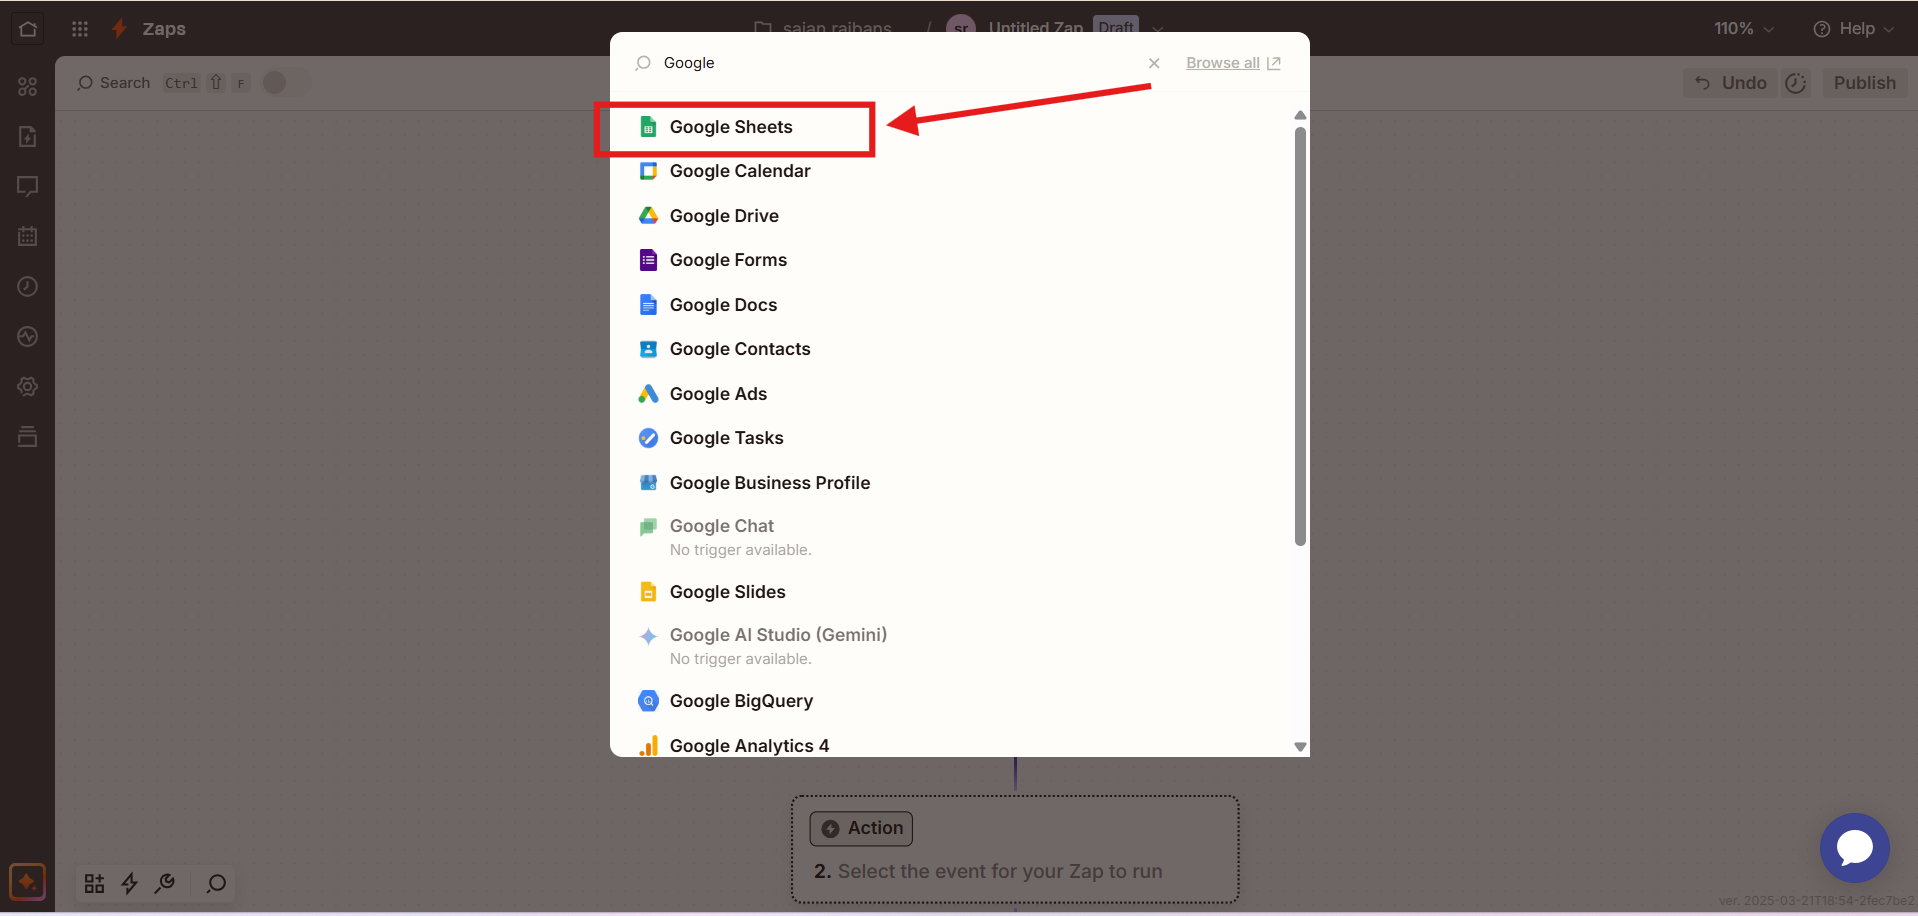This screenshot has height=916, width=1918.
Task: Toggle the switch next to Search shortcut
Action: coord(286,83)
